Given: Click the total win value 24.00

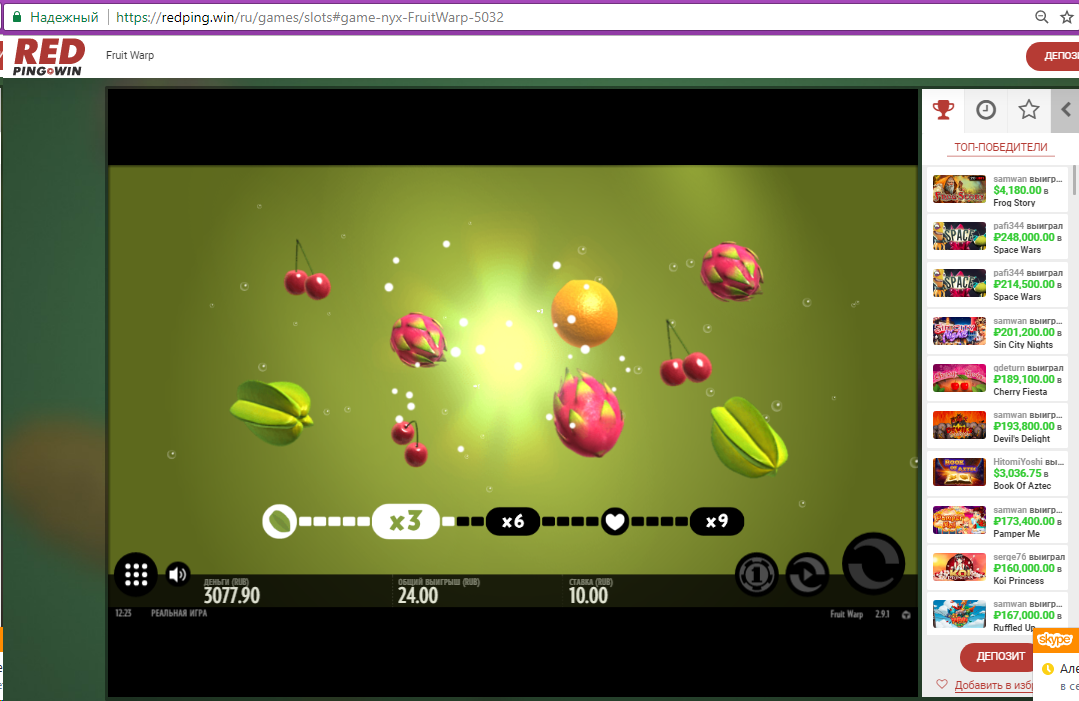Looking at the screenshot, I should pos(418,595).
